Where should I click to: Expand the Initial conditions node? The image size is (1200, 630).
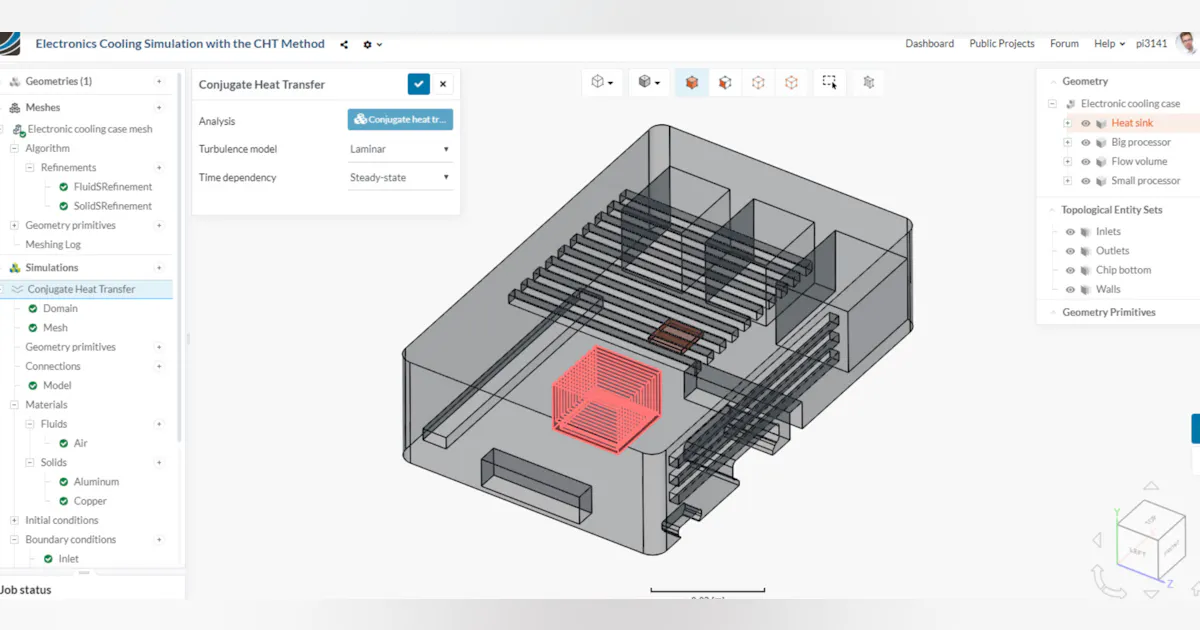coord(15,520)
